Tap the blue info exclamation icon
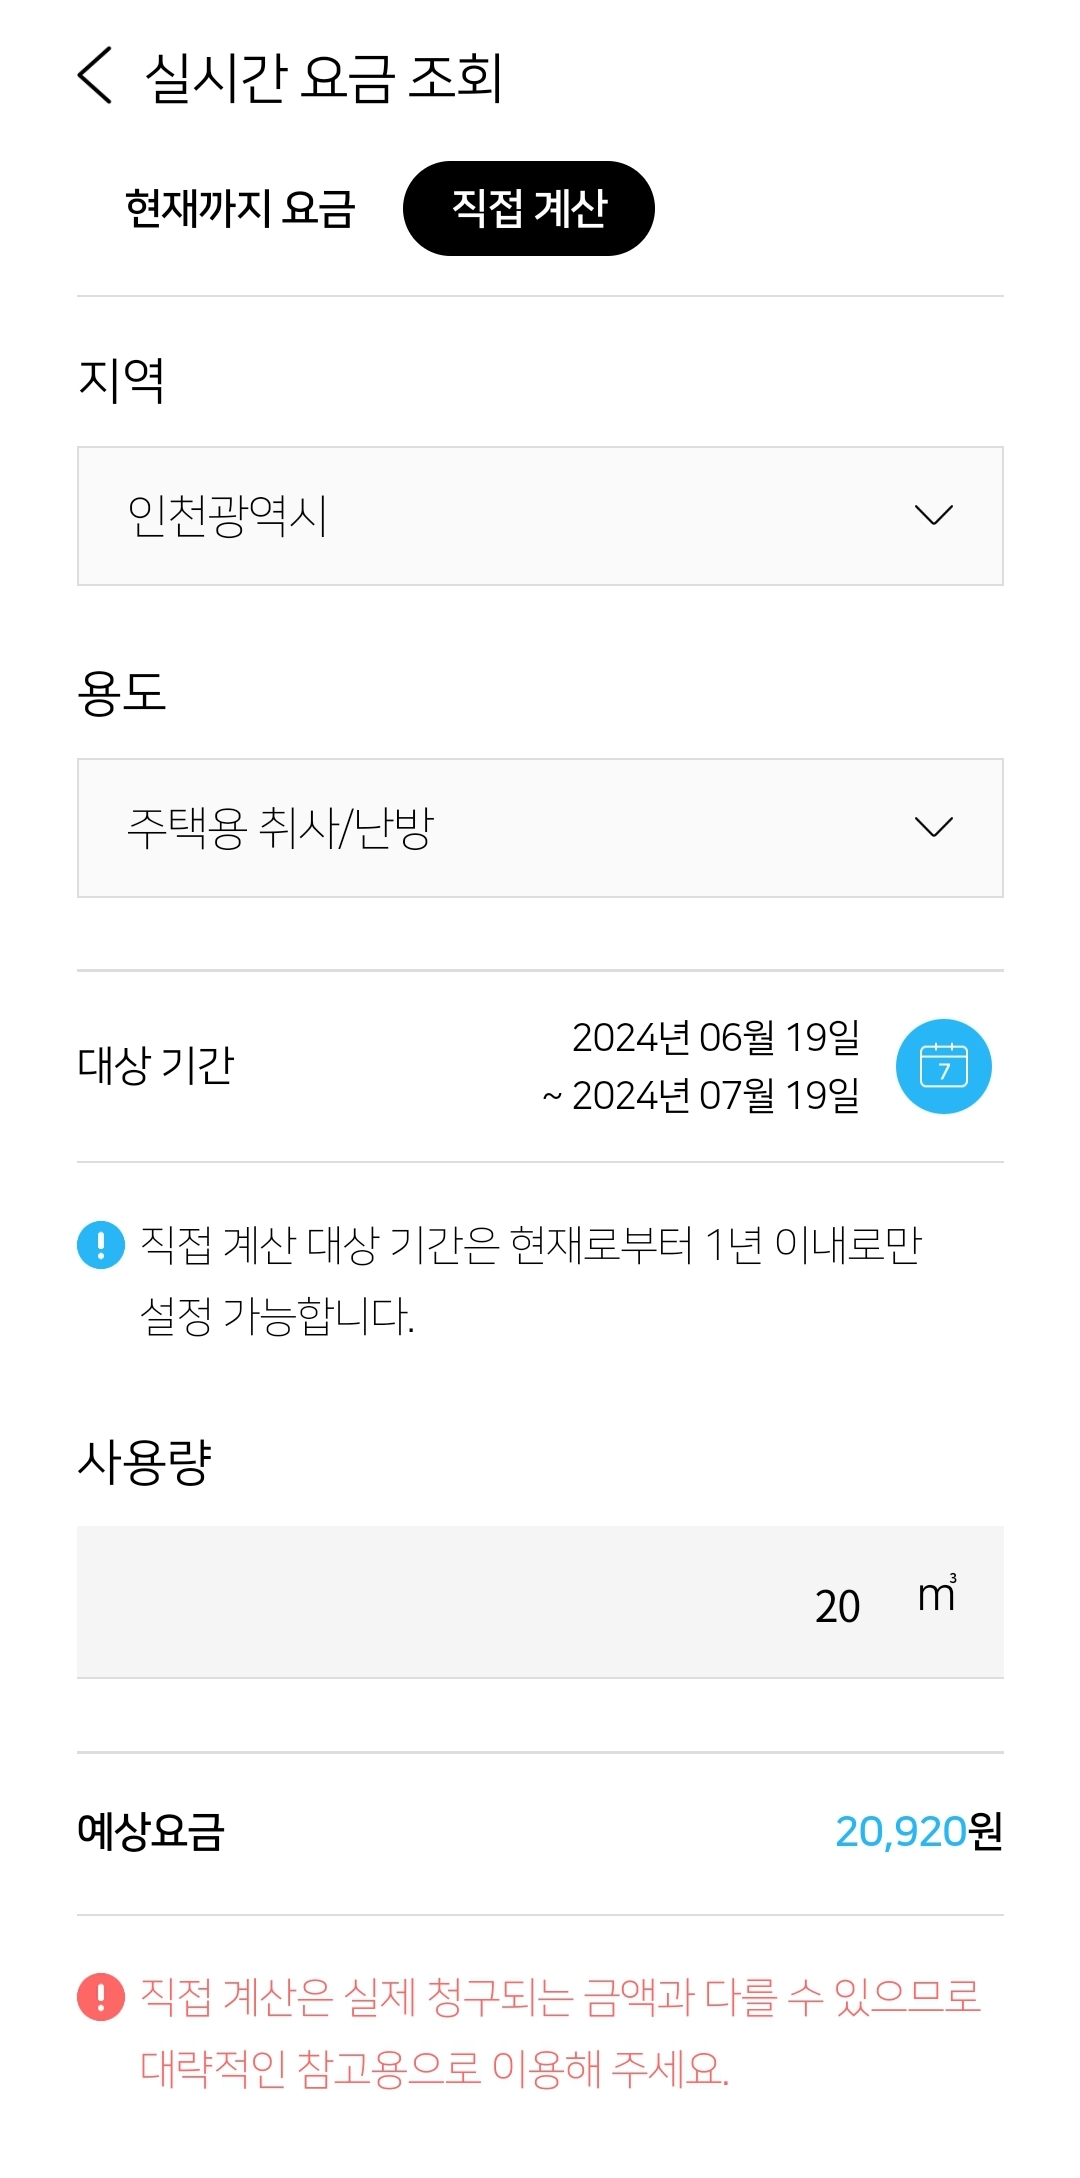The image size is (1080, 2178). coord(101,1245)
